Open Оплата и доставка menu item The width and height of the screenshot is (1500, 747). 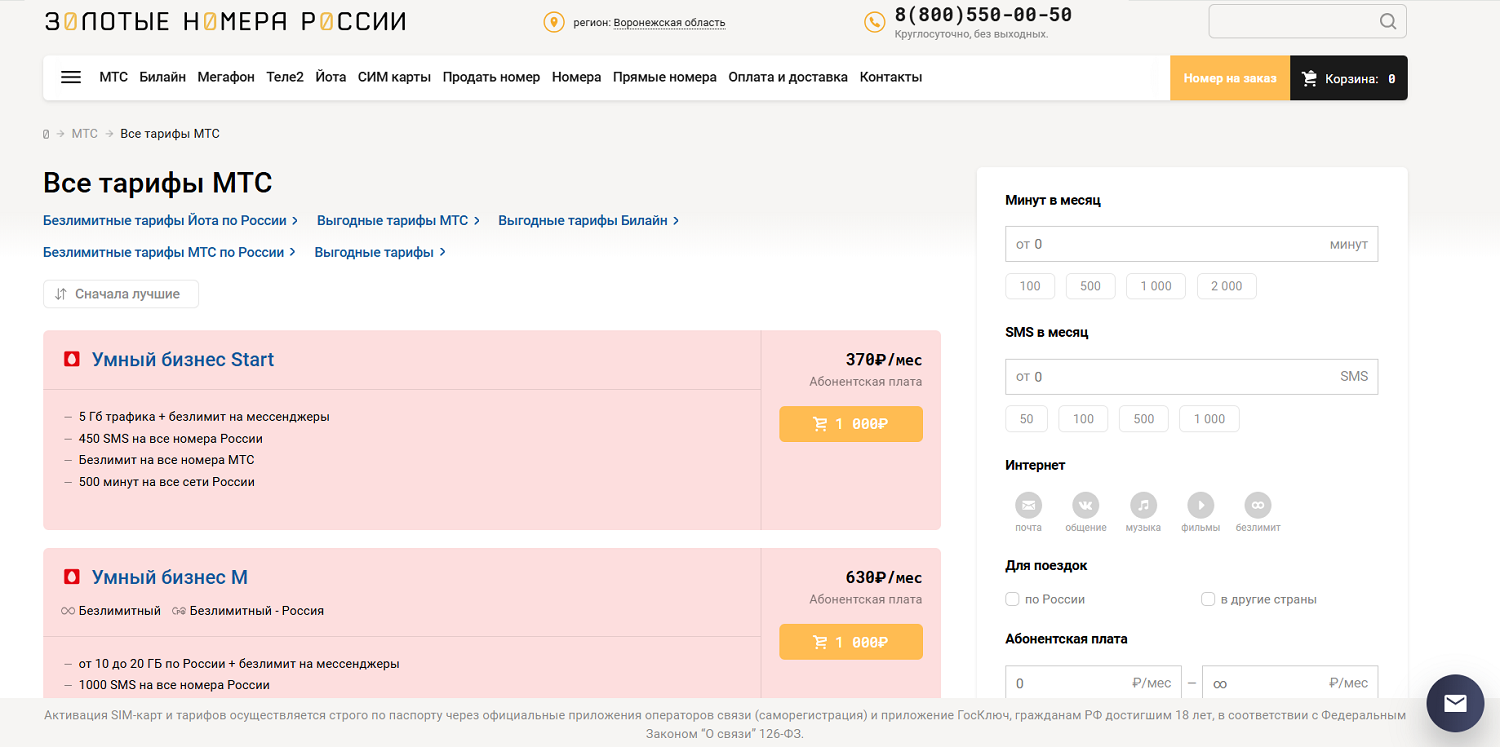(x=788, y=77)
